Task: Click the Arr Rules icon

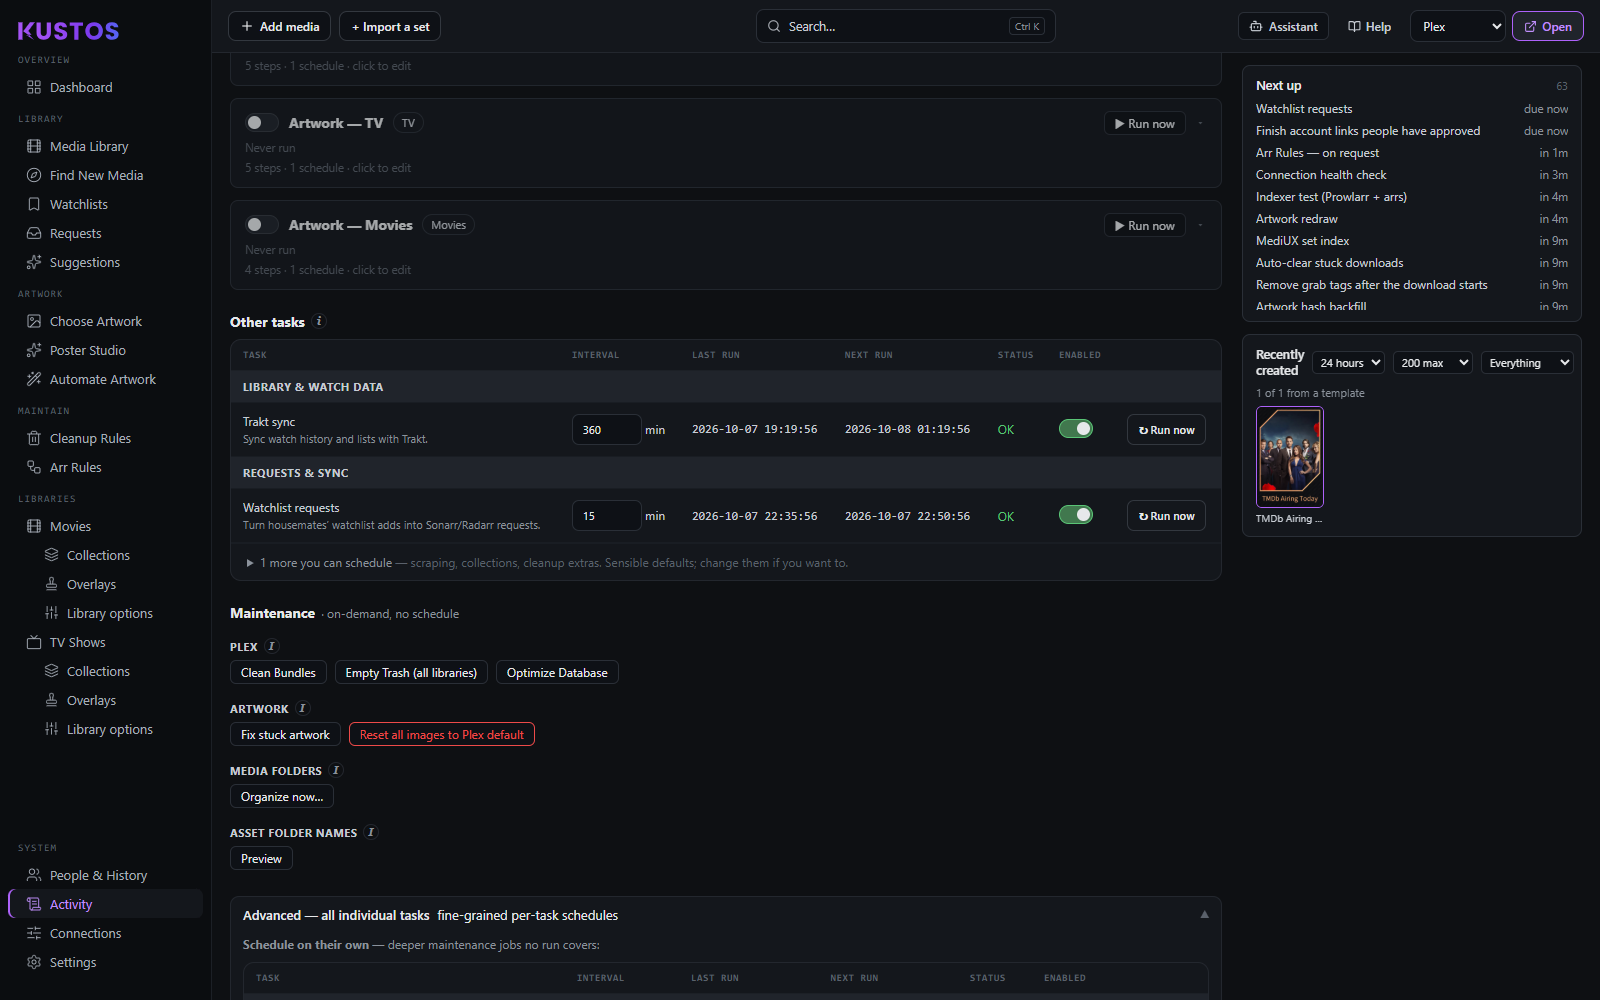Action: [x=34, y=467]
